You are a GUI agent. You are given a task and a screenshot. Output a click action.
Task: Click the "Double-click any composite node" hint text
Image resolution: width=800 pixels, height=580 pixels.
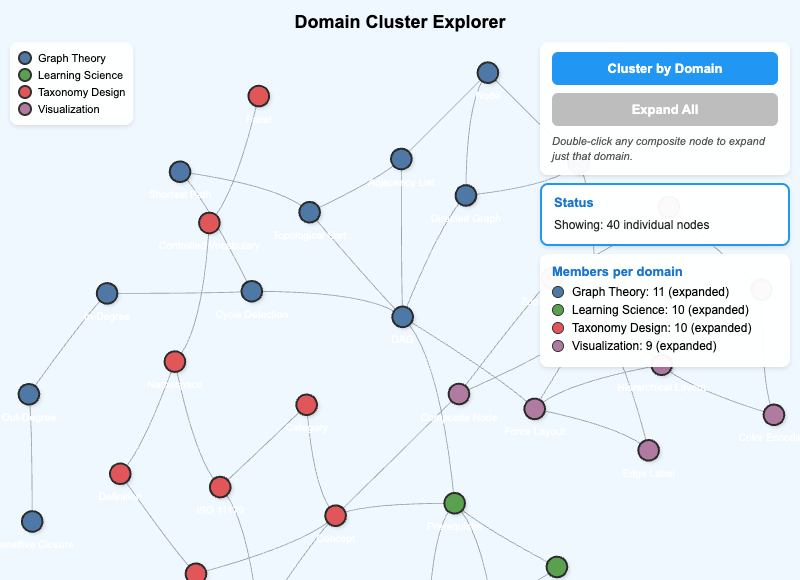coord(659,148)
